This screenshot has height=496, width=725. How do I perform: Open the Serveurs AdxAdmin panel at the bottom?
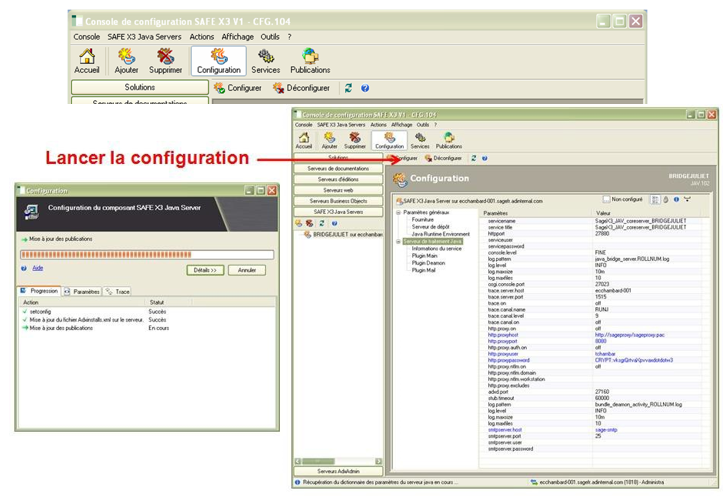[x=338, y=471]
